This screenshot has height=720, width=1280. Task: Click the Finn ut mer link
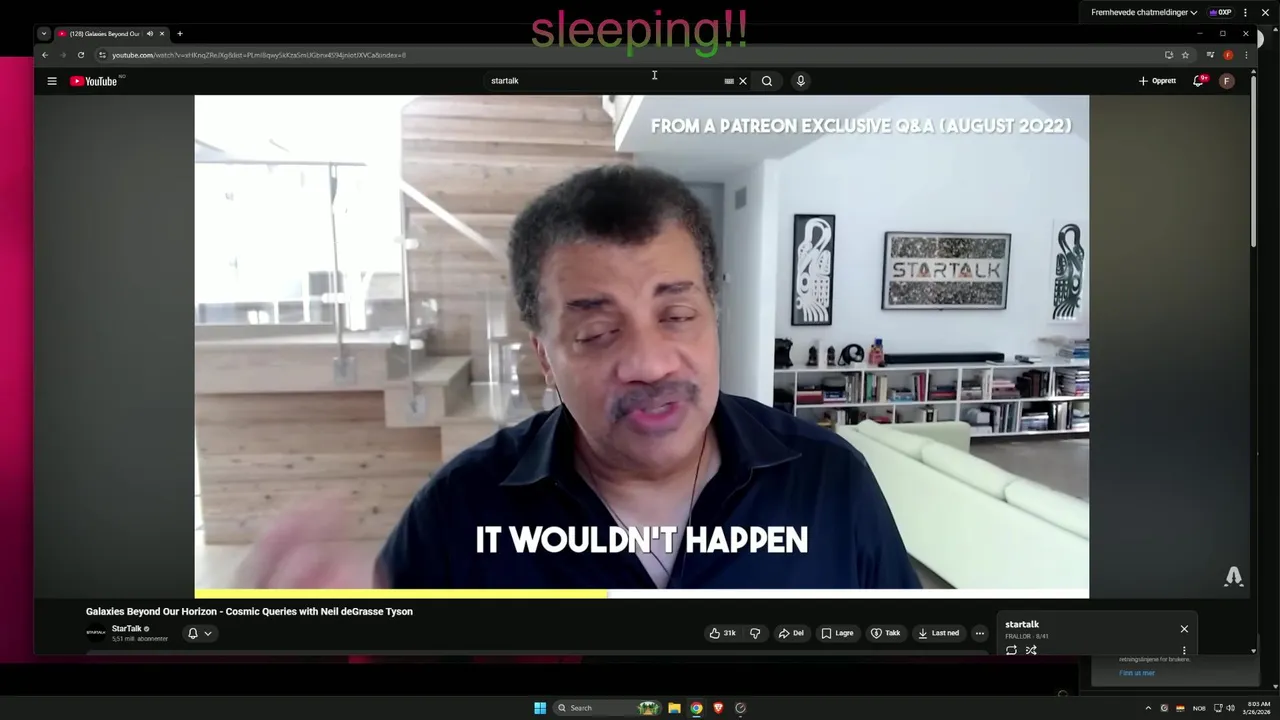tap(1137, 673)
